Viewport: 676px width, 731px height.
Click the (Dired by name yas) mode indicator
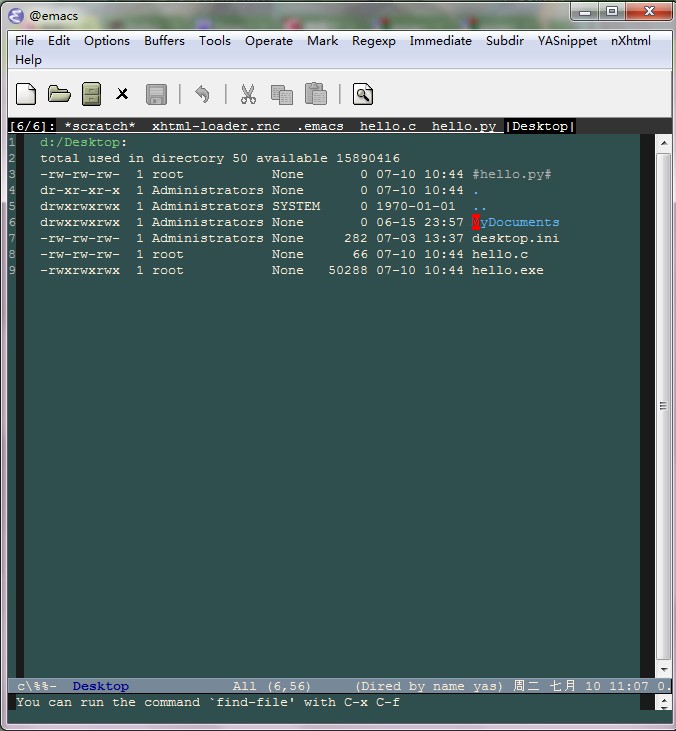click(429, 686)
